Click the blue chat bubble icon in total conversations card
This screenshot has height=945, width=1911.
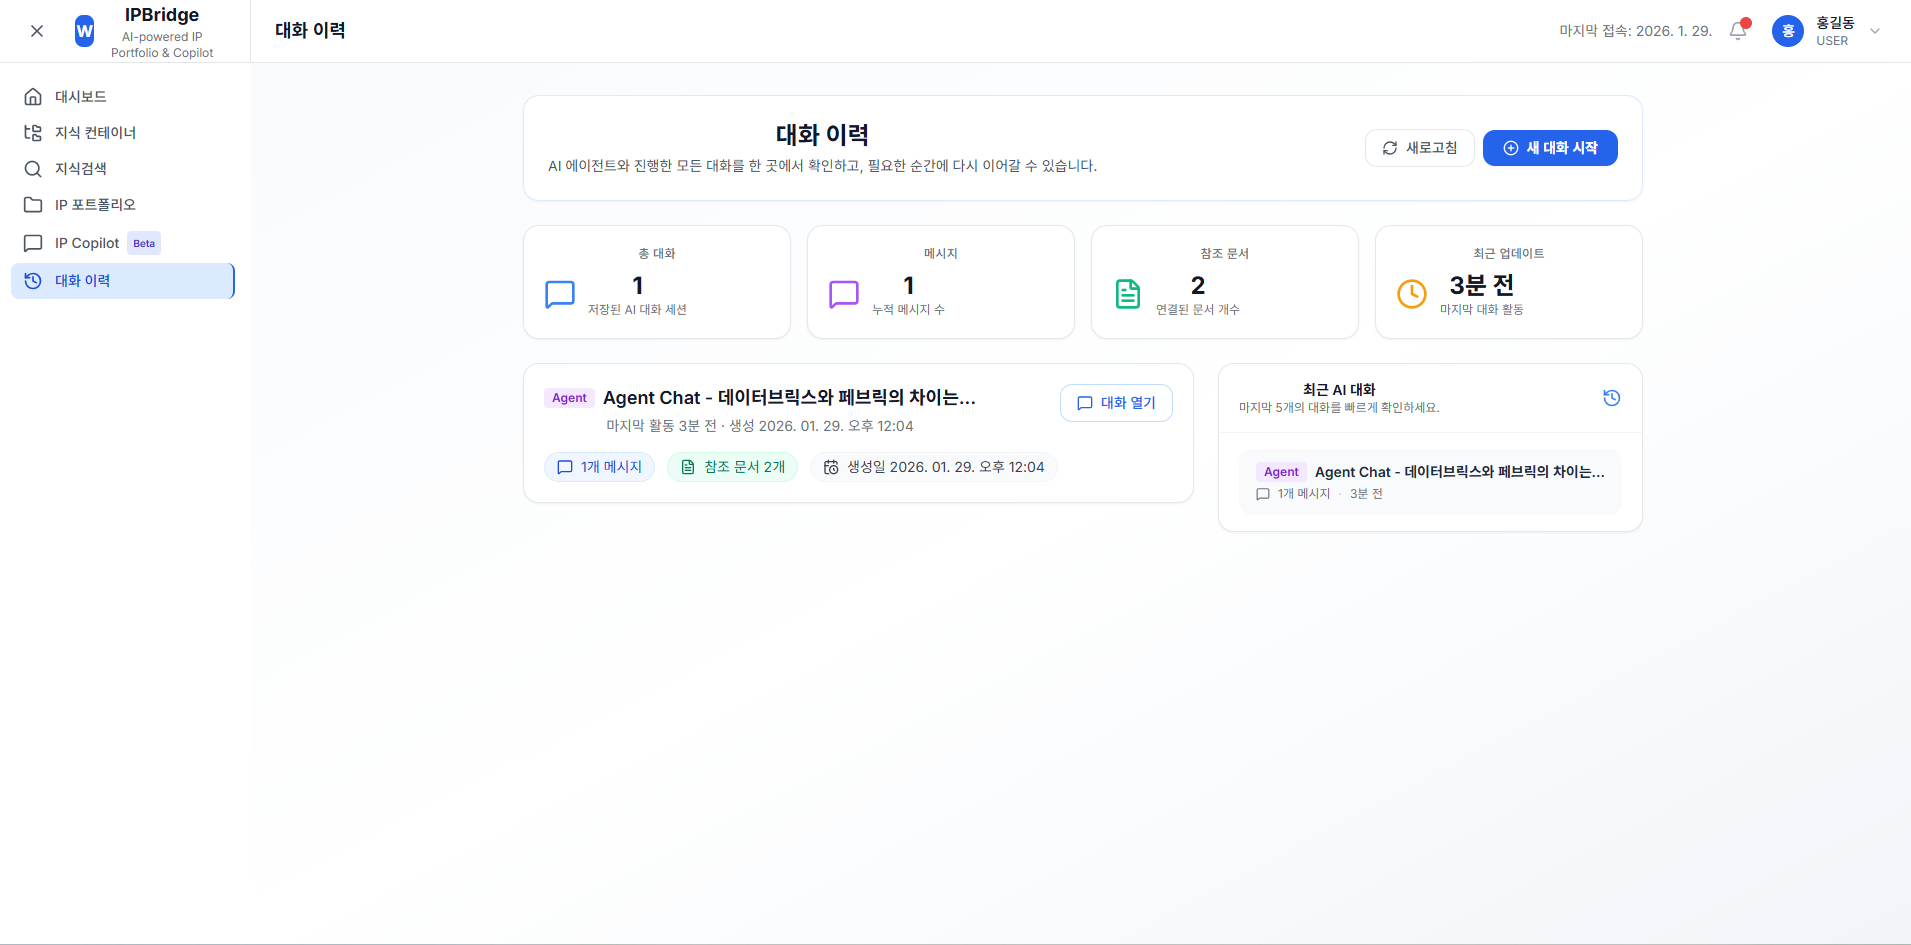coord(560,294)
